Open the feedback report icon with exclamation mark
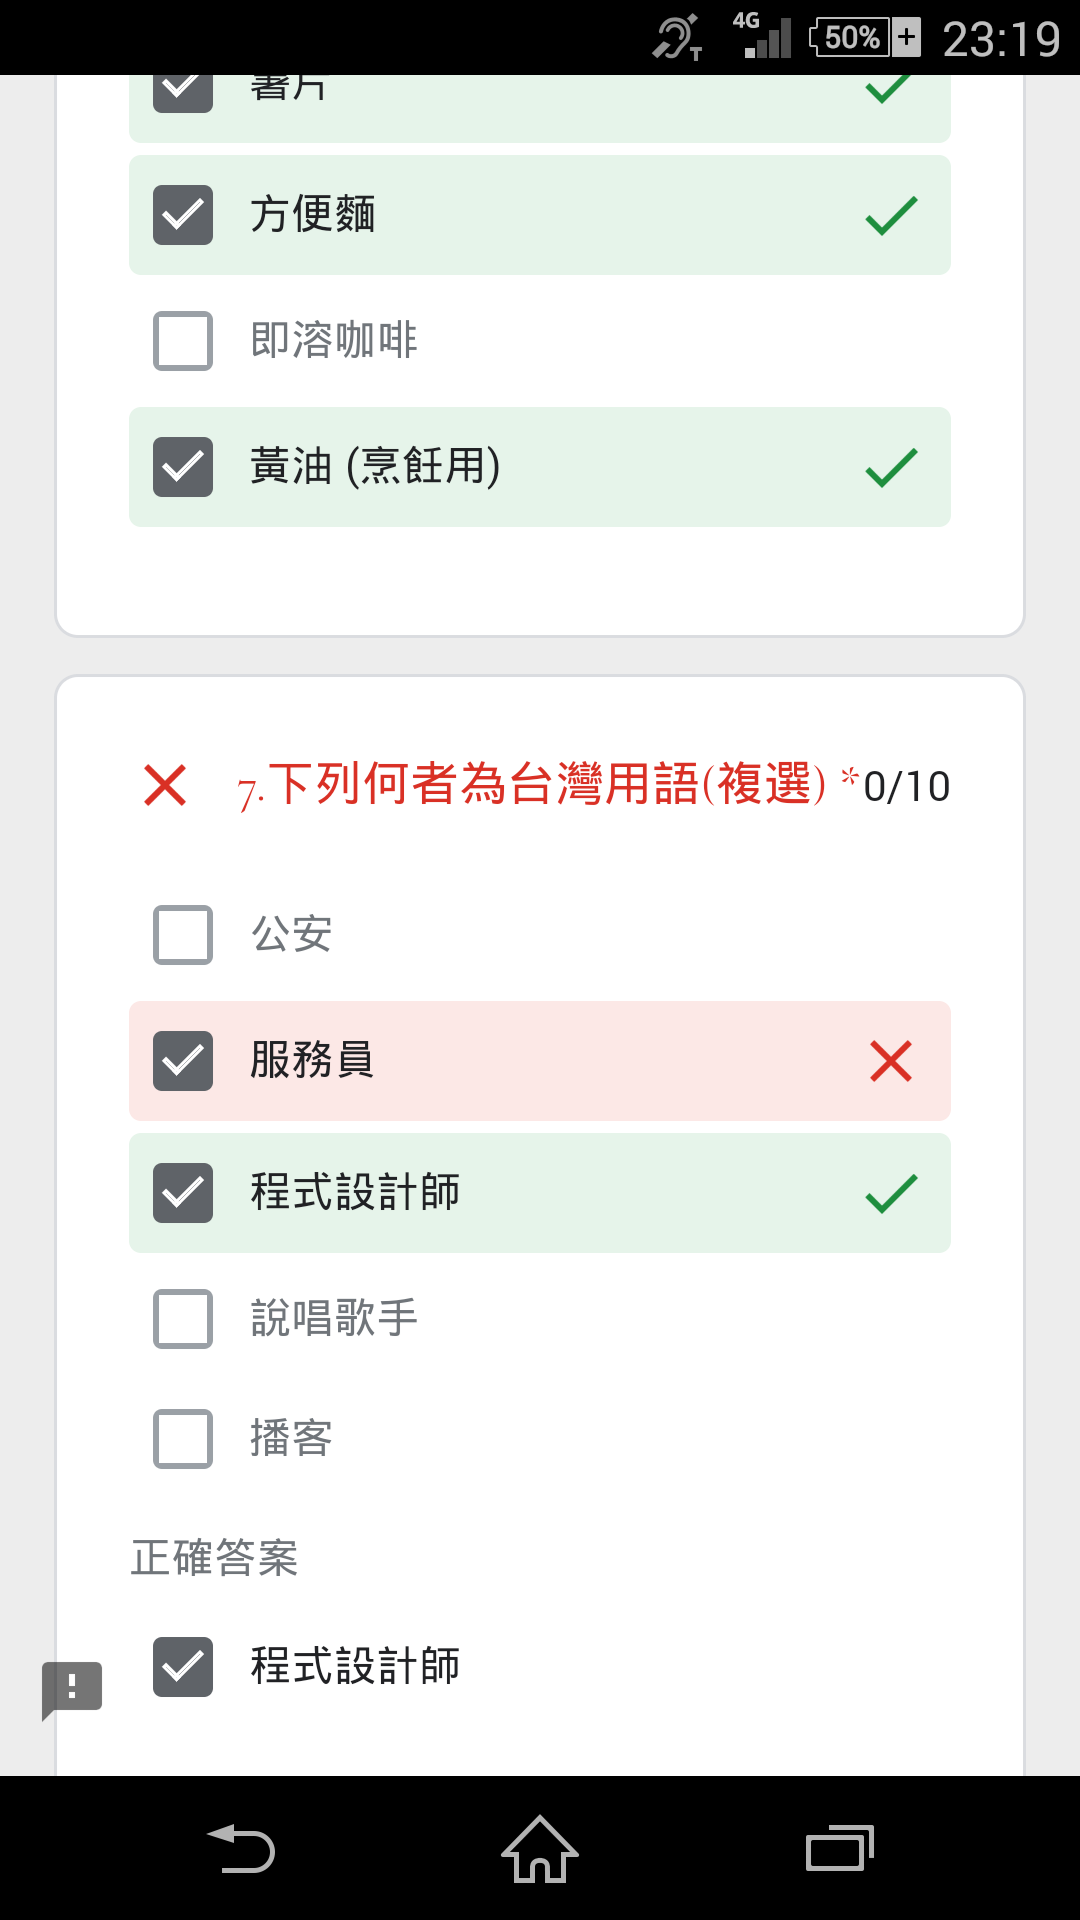 tap(71, 1690)
